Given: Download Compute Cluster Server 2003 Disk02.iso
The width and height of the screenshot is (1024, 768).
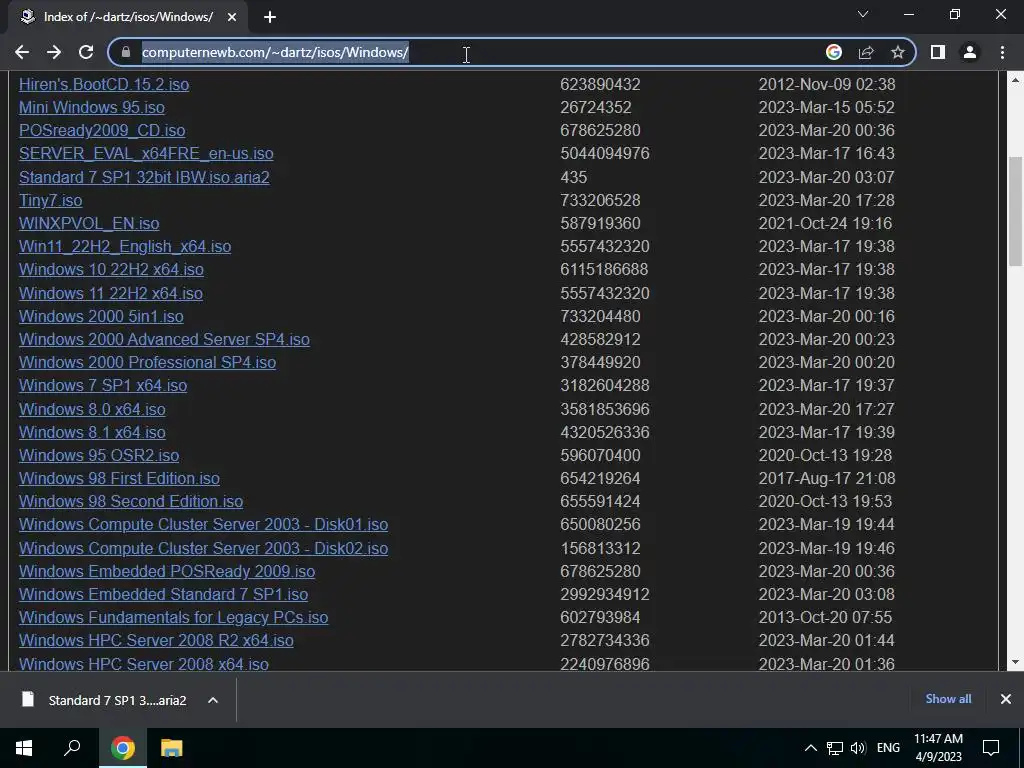Looking at the screenshot, I should point(203,549).
